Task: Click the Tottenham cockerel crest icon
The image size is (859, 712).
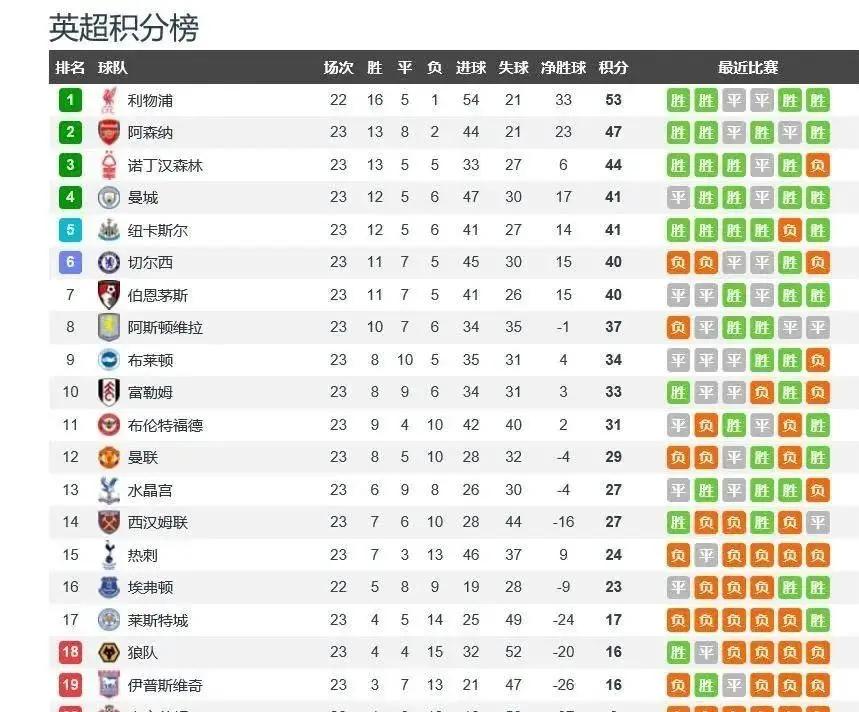Action: click(x=108, y=555)
